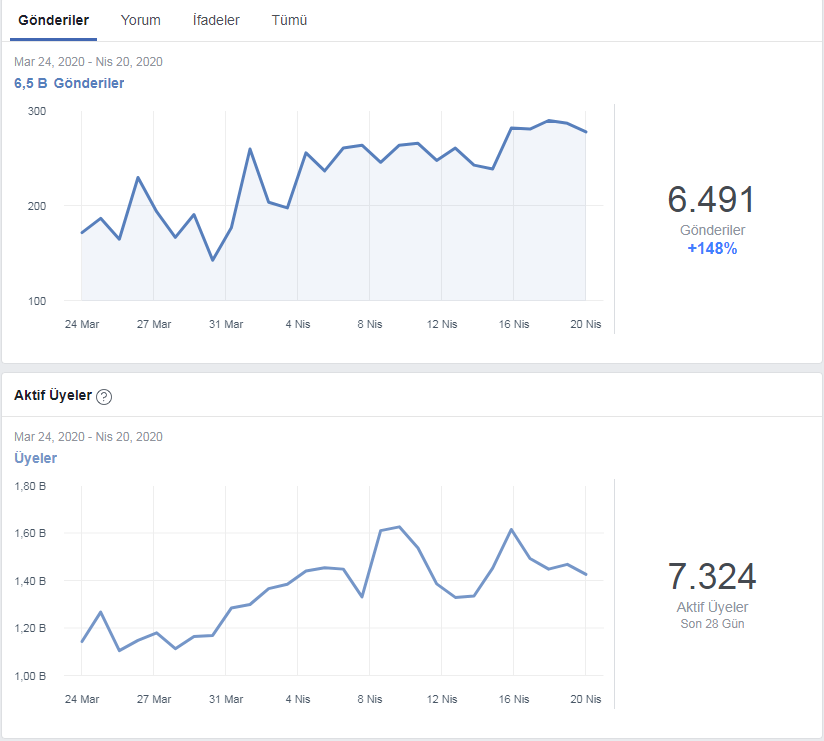Click the Aktif Üyeler section heading
The image size is (824, 741).
pyautogui.click(x=53, y=396)
